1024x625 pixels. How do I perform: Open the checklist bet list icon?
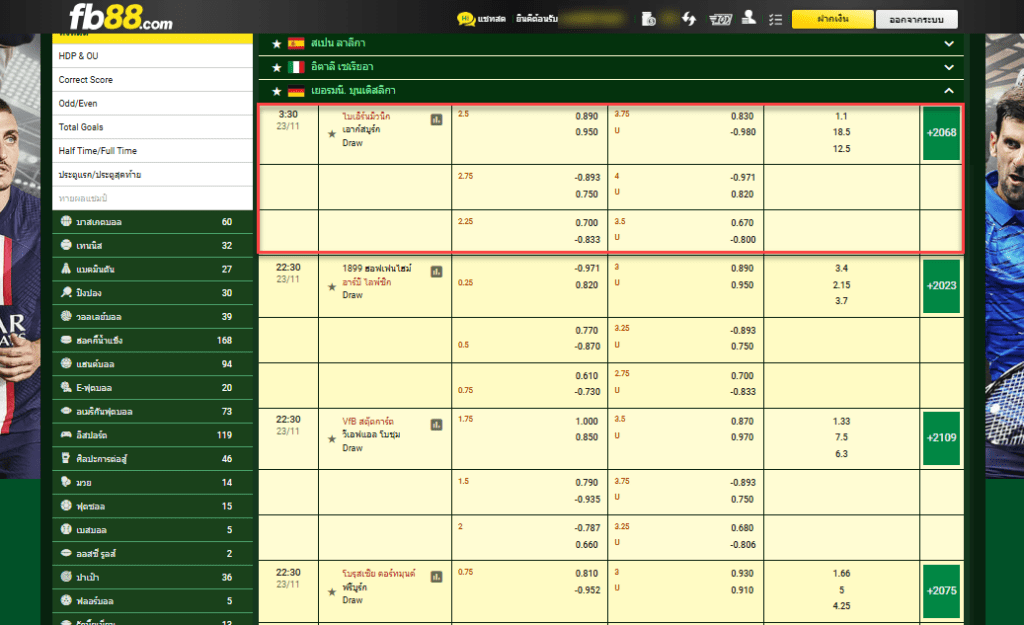coord(775,20)
